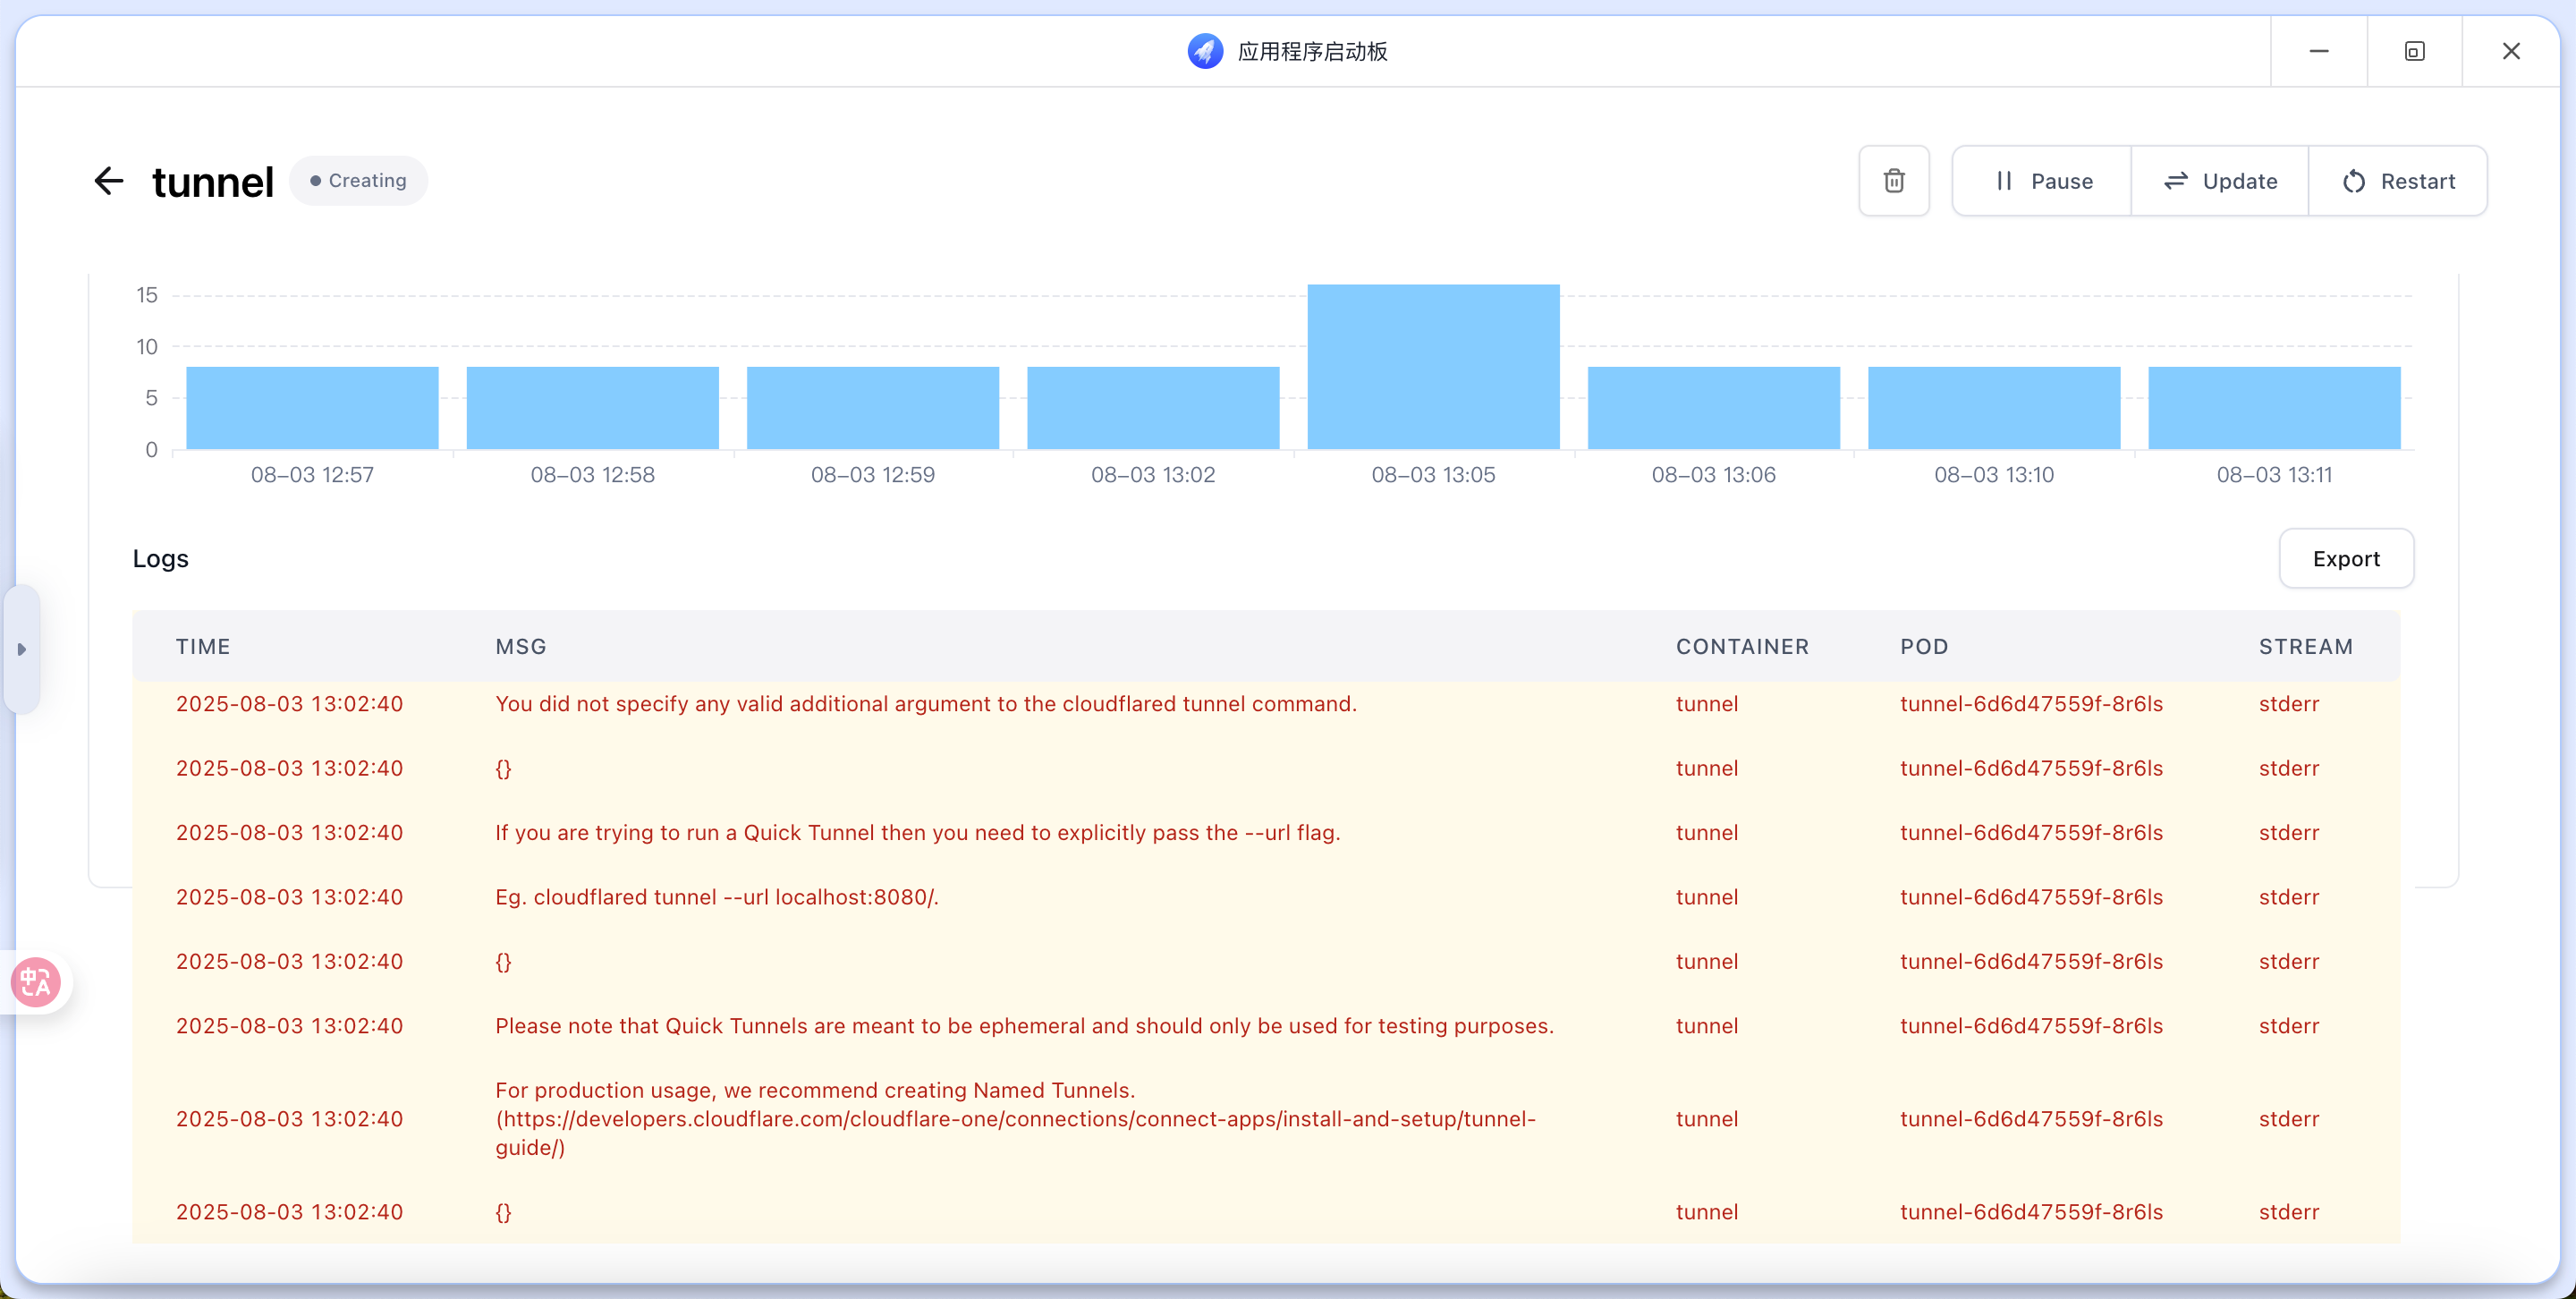Image resolution: width=2576 pixels, height=1299 pixels.
Task: Click the 08-03 12:58 chart bar
Action: 592,408
